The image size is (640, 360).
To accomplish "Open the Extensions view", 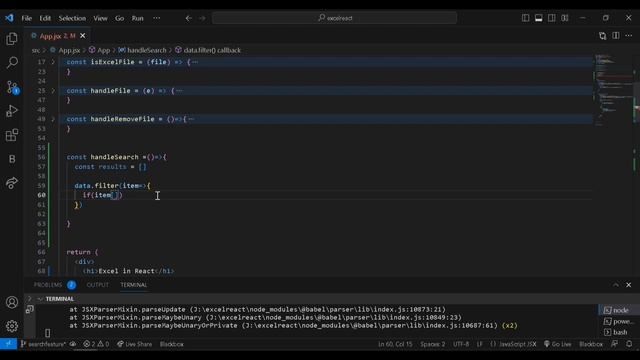I will 12,135.
